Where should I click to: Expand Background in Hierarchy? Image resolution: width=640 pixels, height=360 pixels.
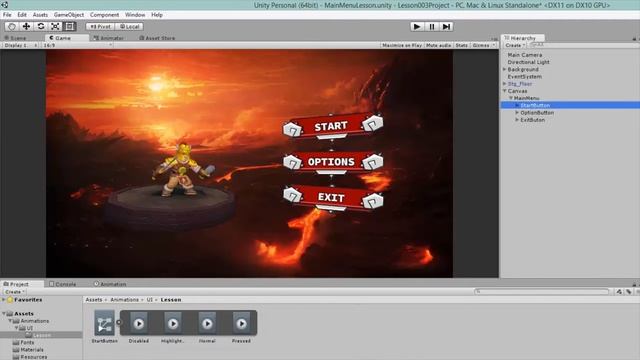click(x=504, y=69)
